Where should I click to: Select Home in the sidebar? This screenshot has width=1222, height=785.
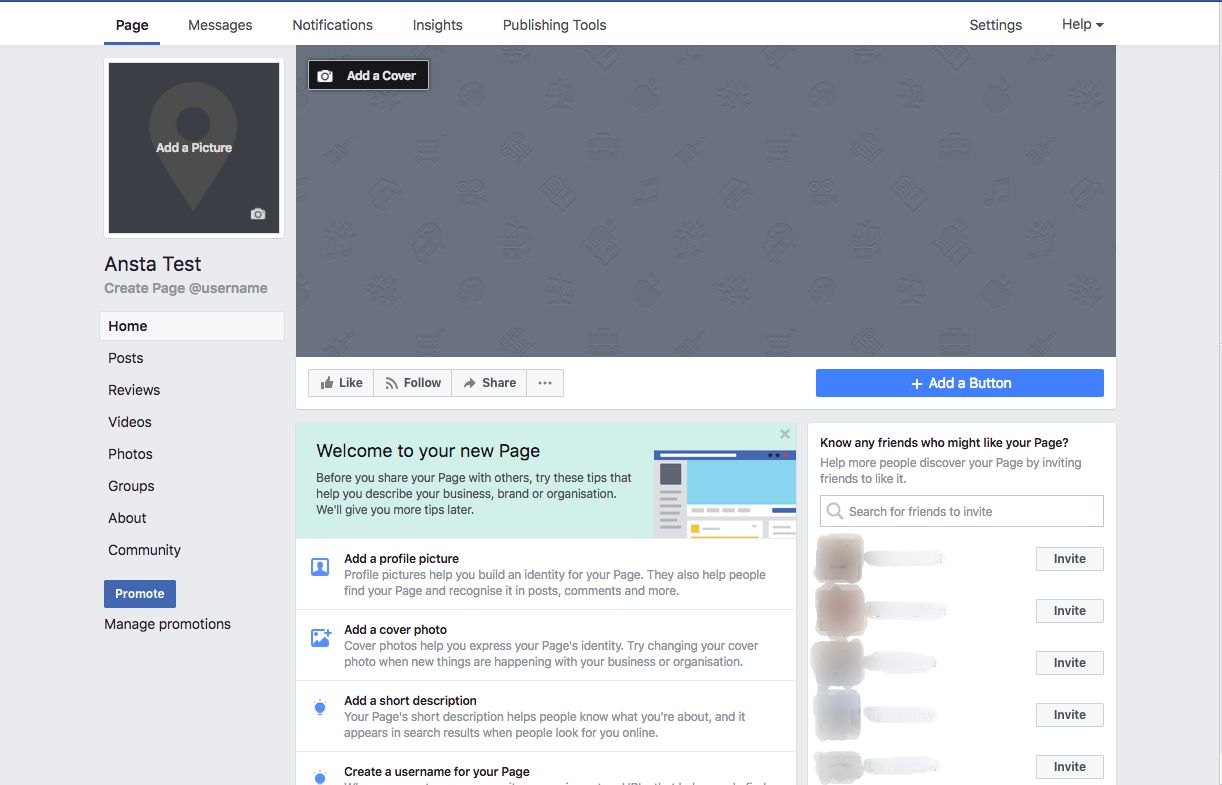tap(192, 326)
